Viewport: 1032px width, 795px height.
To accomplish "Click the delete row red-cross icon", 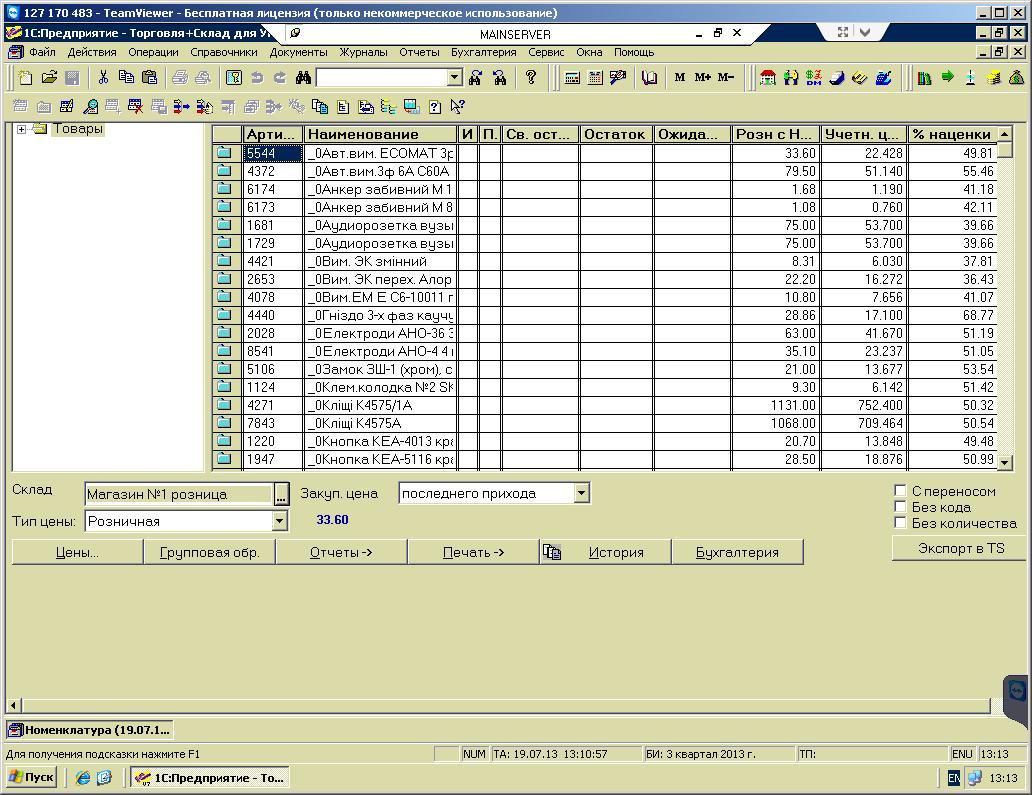I will pos(136,106).
